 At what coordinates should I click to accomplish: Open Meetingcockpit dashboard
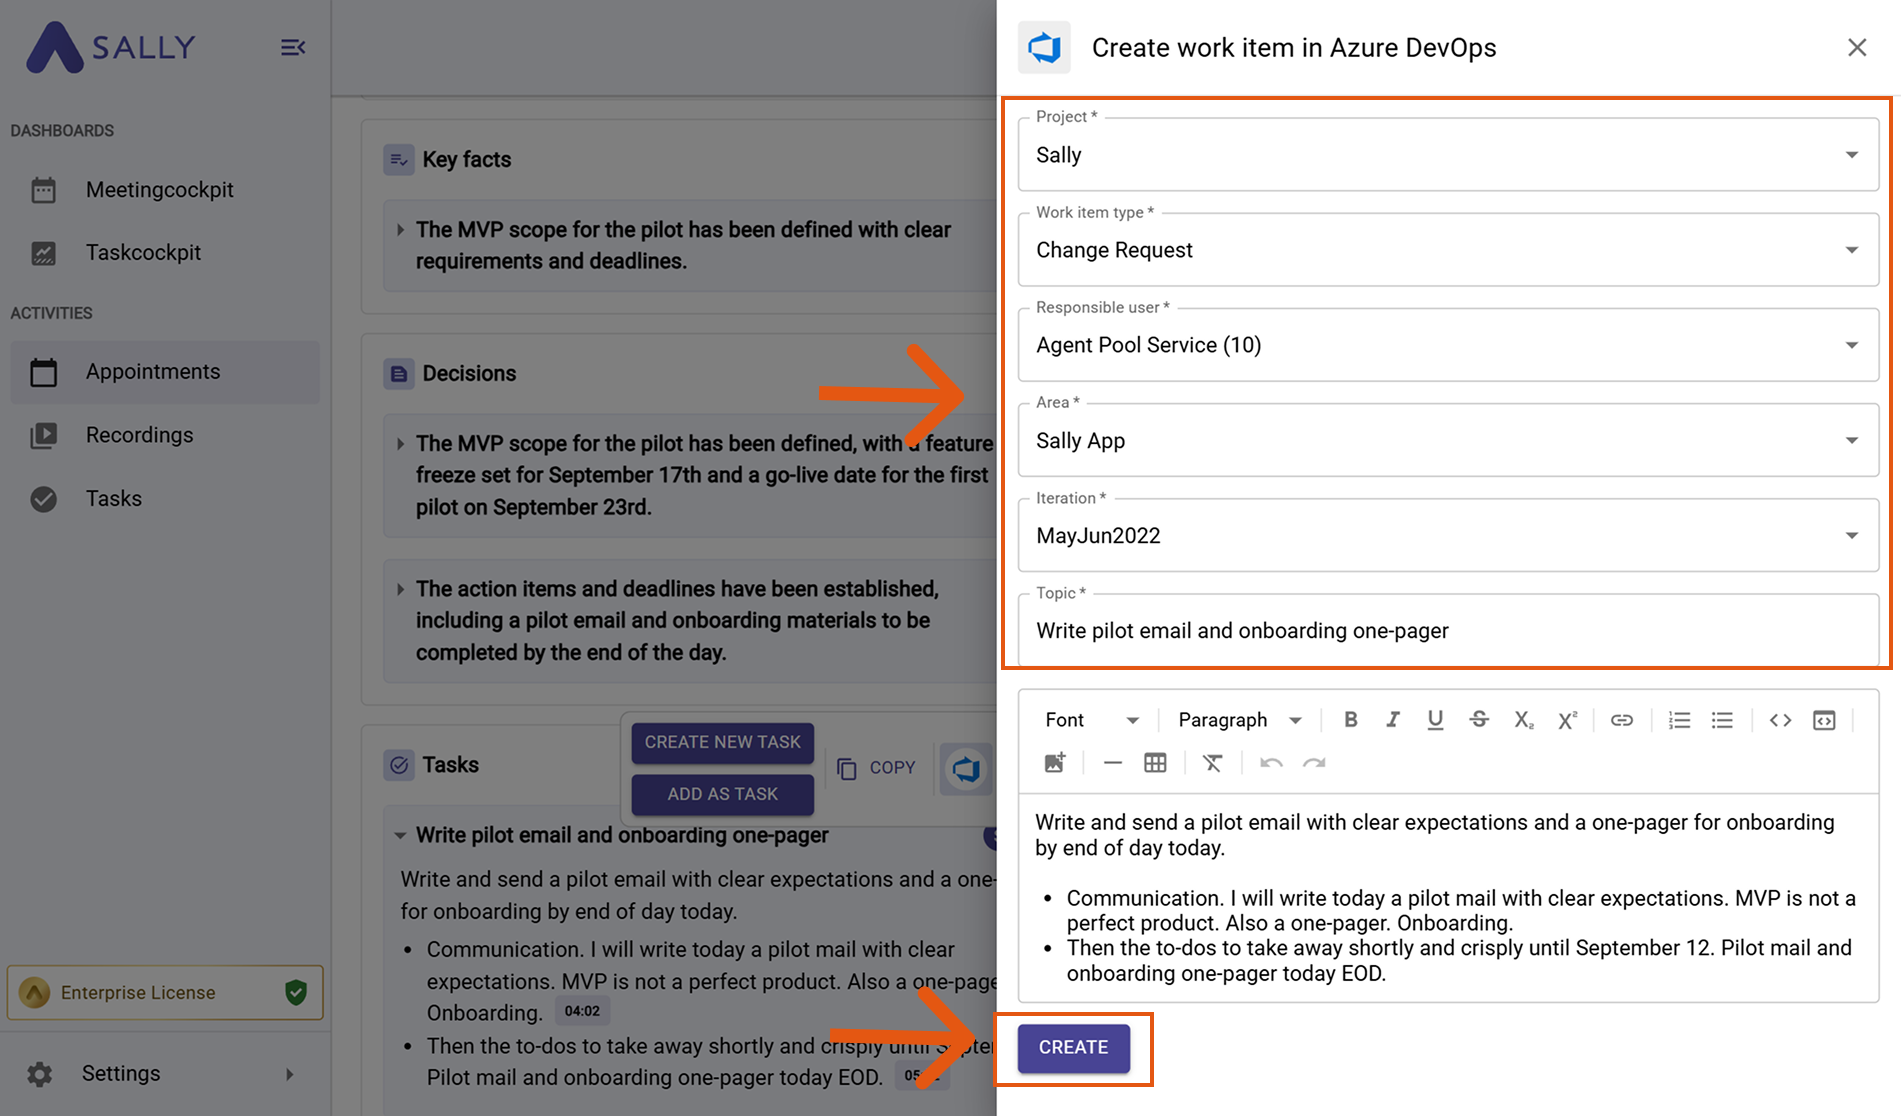pyautogui.click(x=160, y=190)
